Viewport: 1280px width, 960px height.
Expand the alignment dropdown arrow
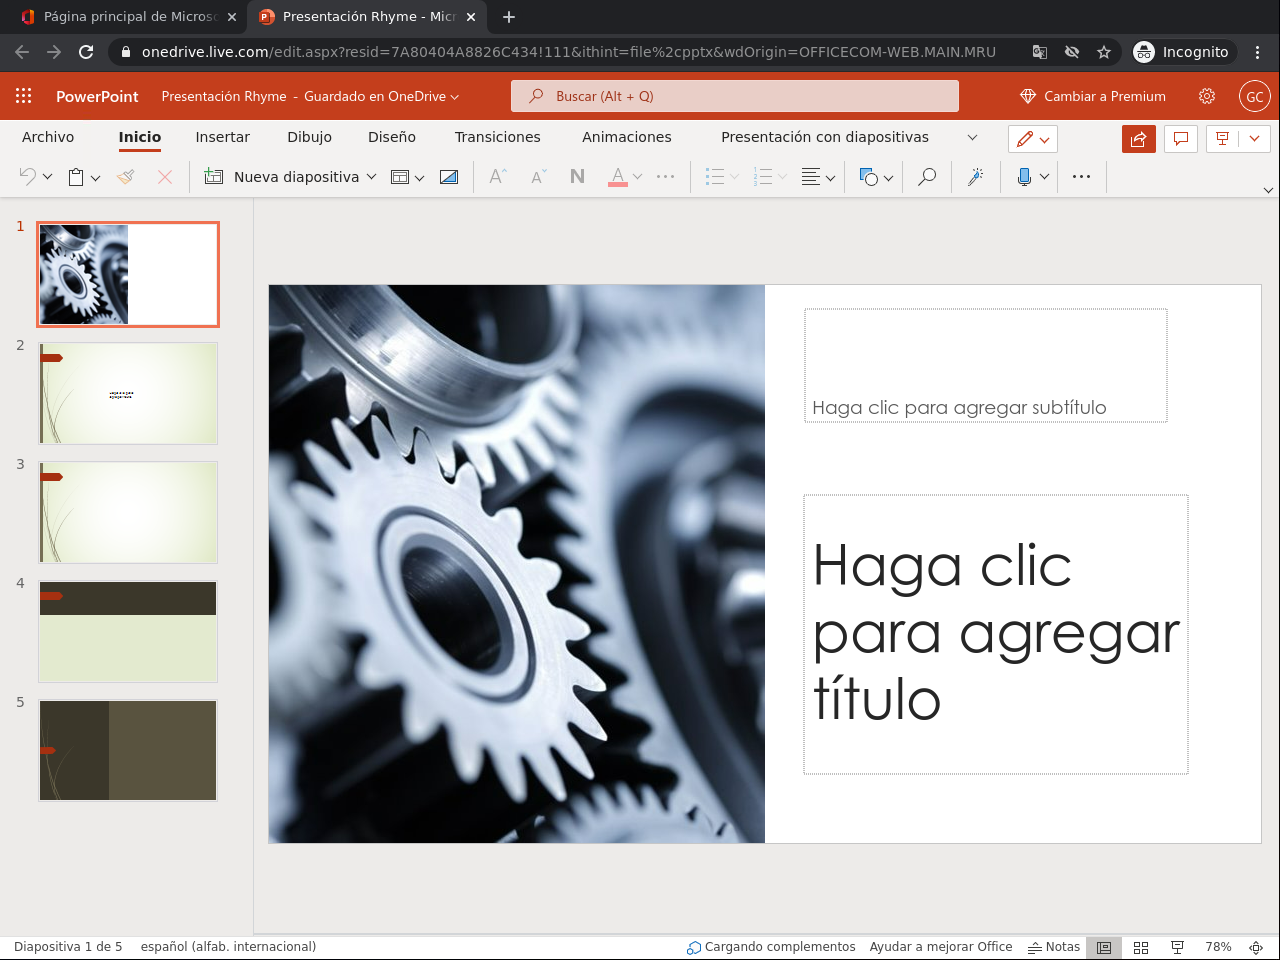click(x=830, y=178)
